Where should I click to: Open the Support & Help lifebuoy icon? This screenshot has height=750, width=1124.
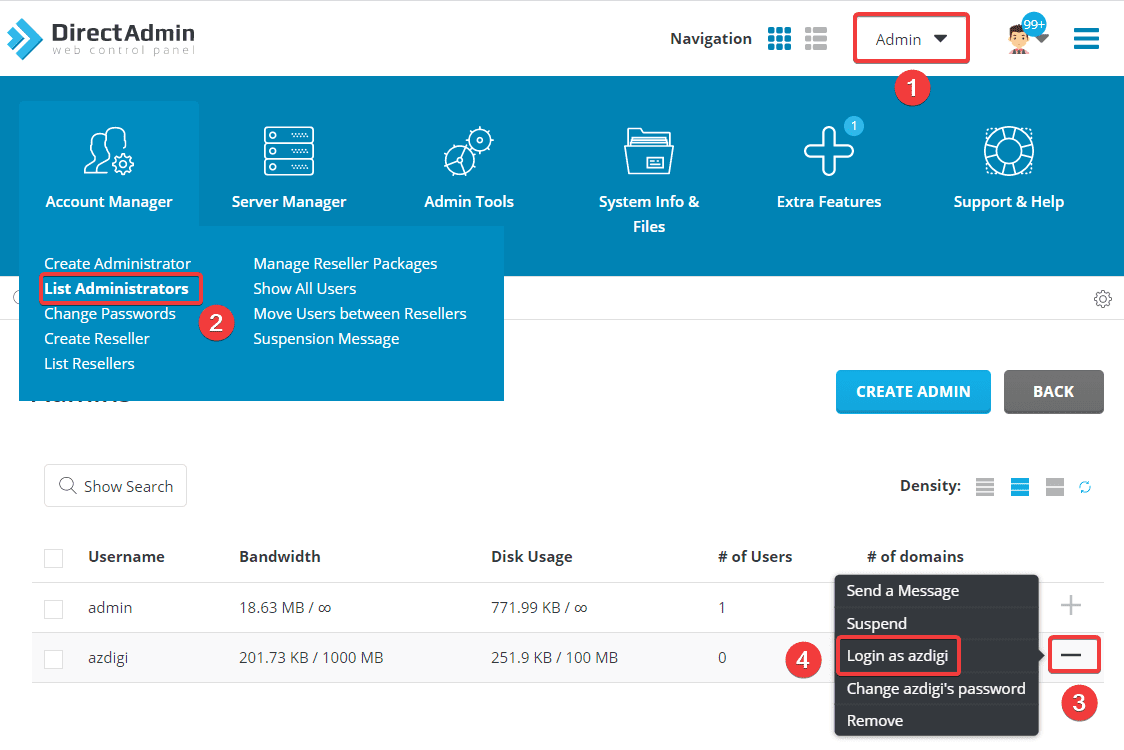(1008, 150)
